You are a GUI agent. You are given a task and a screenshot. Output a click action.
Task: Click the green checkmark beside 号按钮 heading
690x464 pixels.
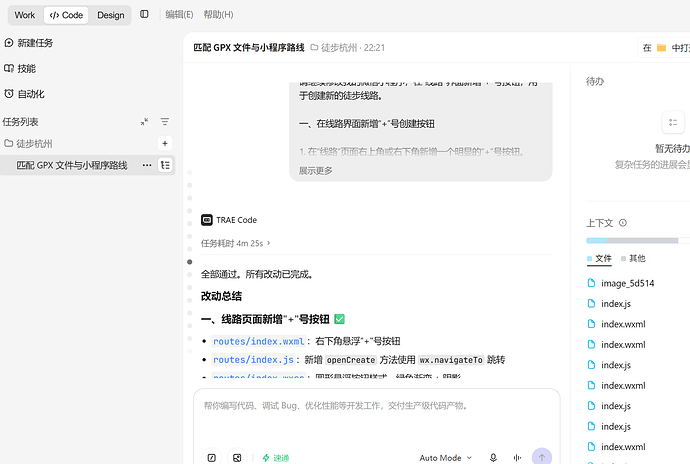[x=339, y=319]
